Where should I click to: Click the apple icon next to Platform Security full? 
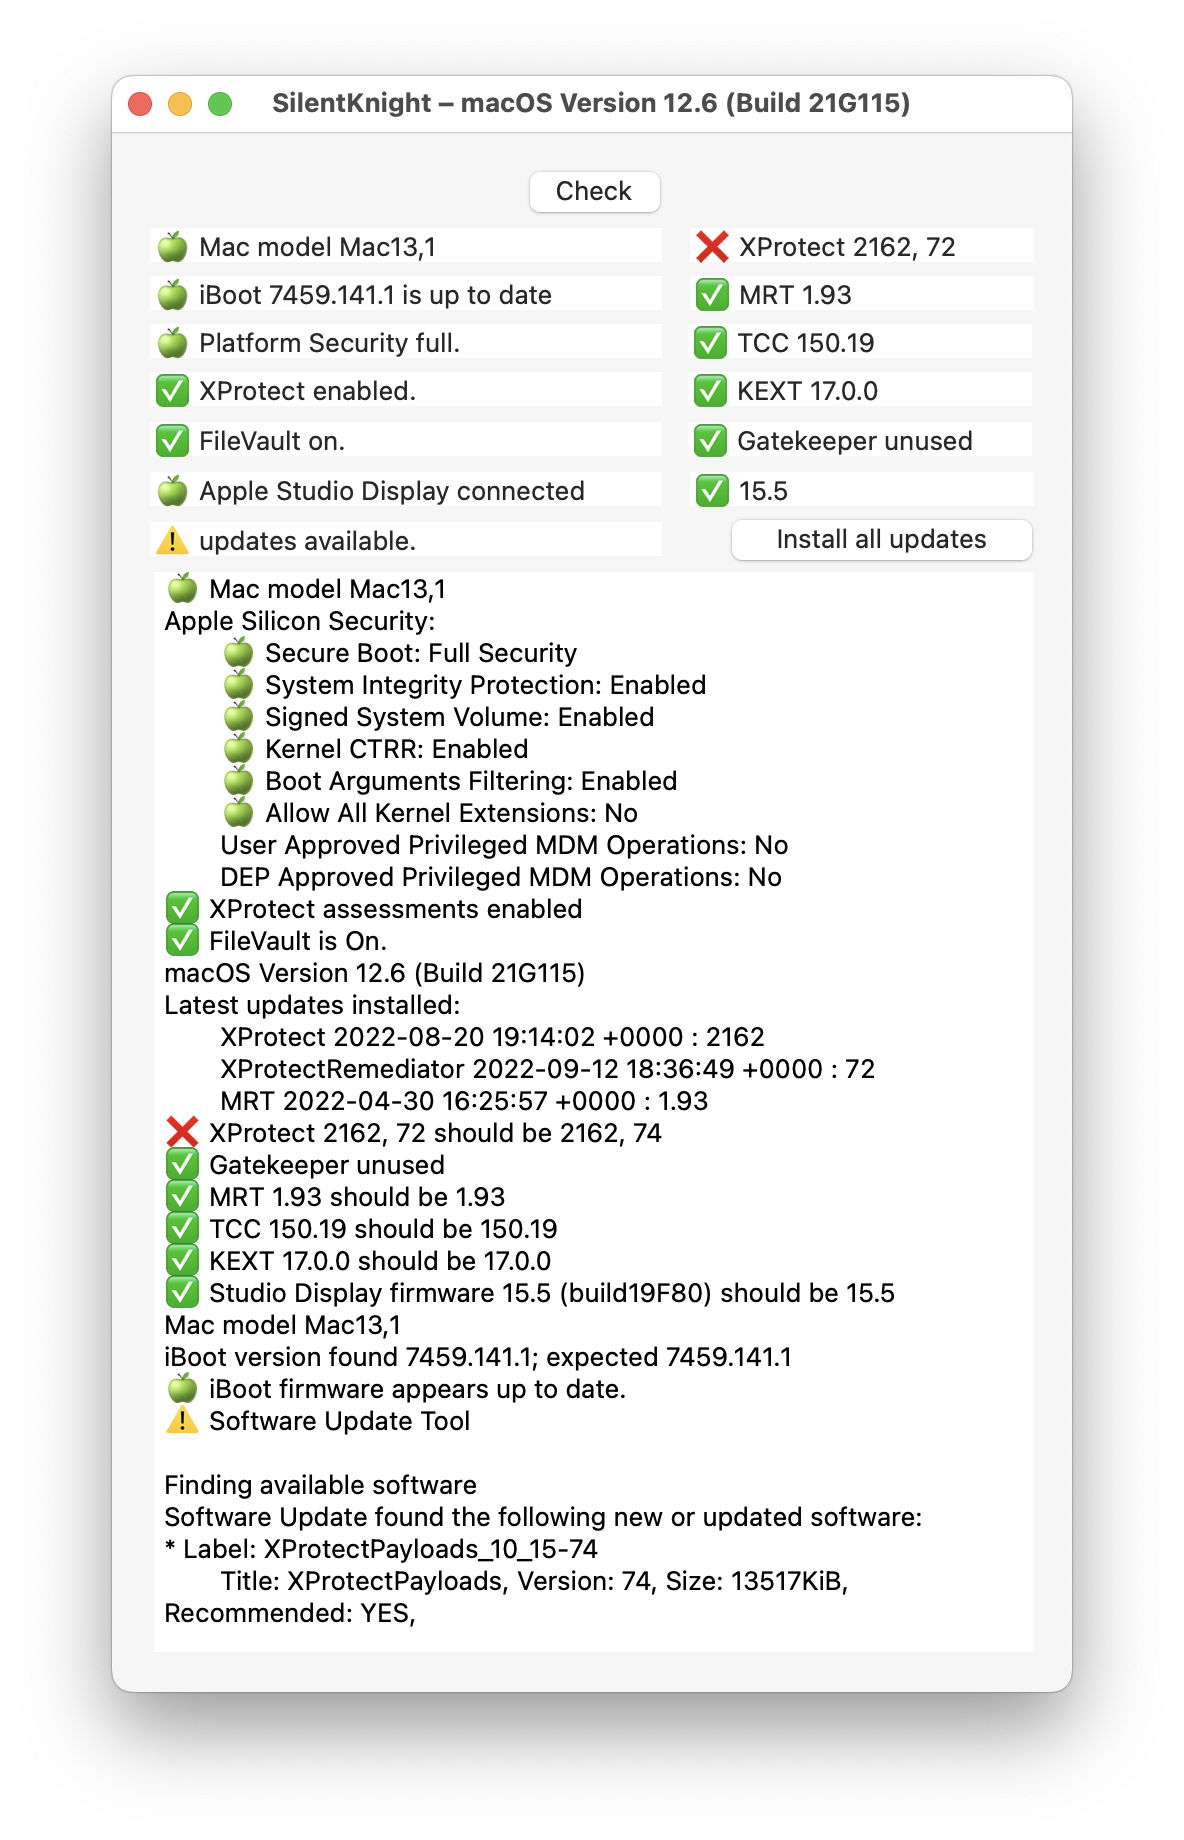pos(173,343)
